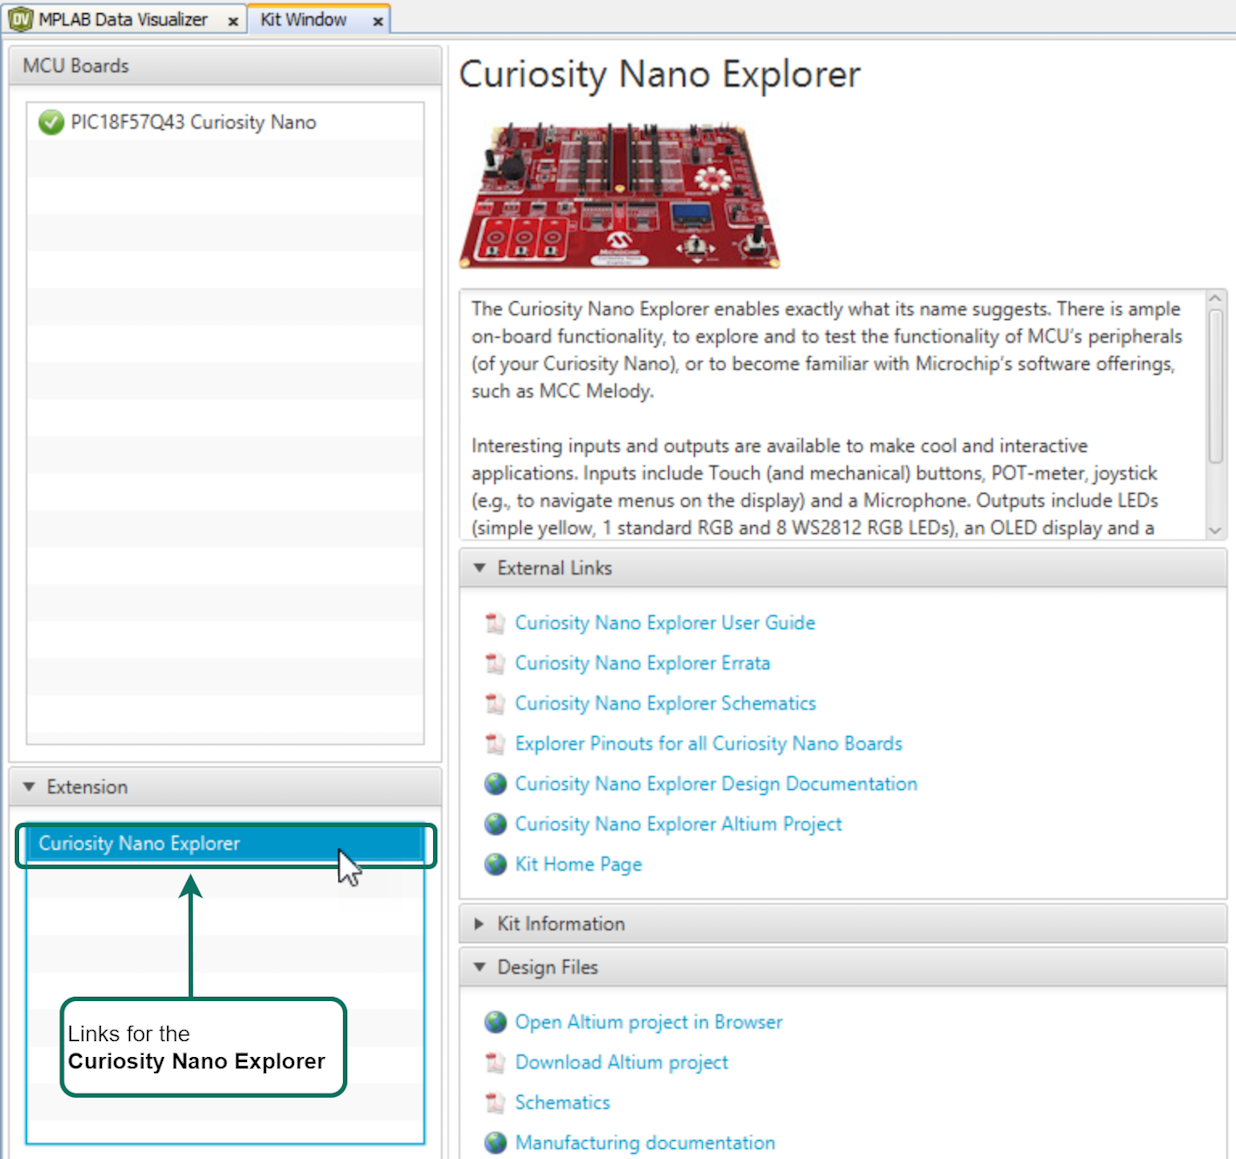
Task: Click the PDF icon beside Curiosity Nano Explorer Errata
Action: [495, 663]
